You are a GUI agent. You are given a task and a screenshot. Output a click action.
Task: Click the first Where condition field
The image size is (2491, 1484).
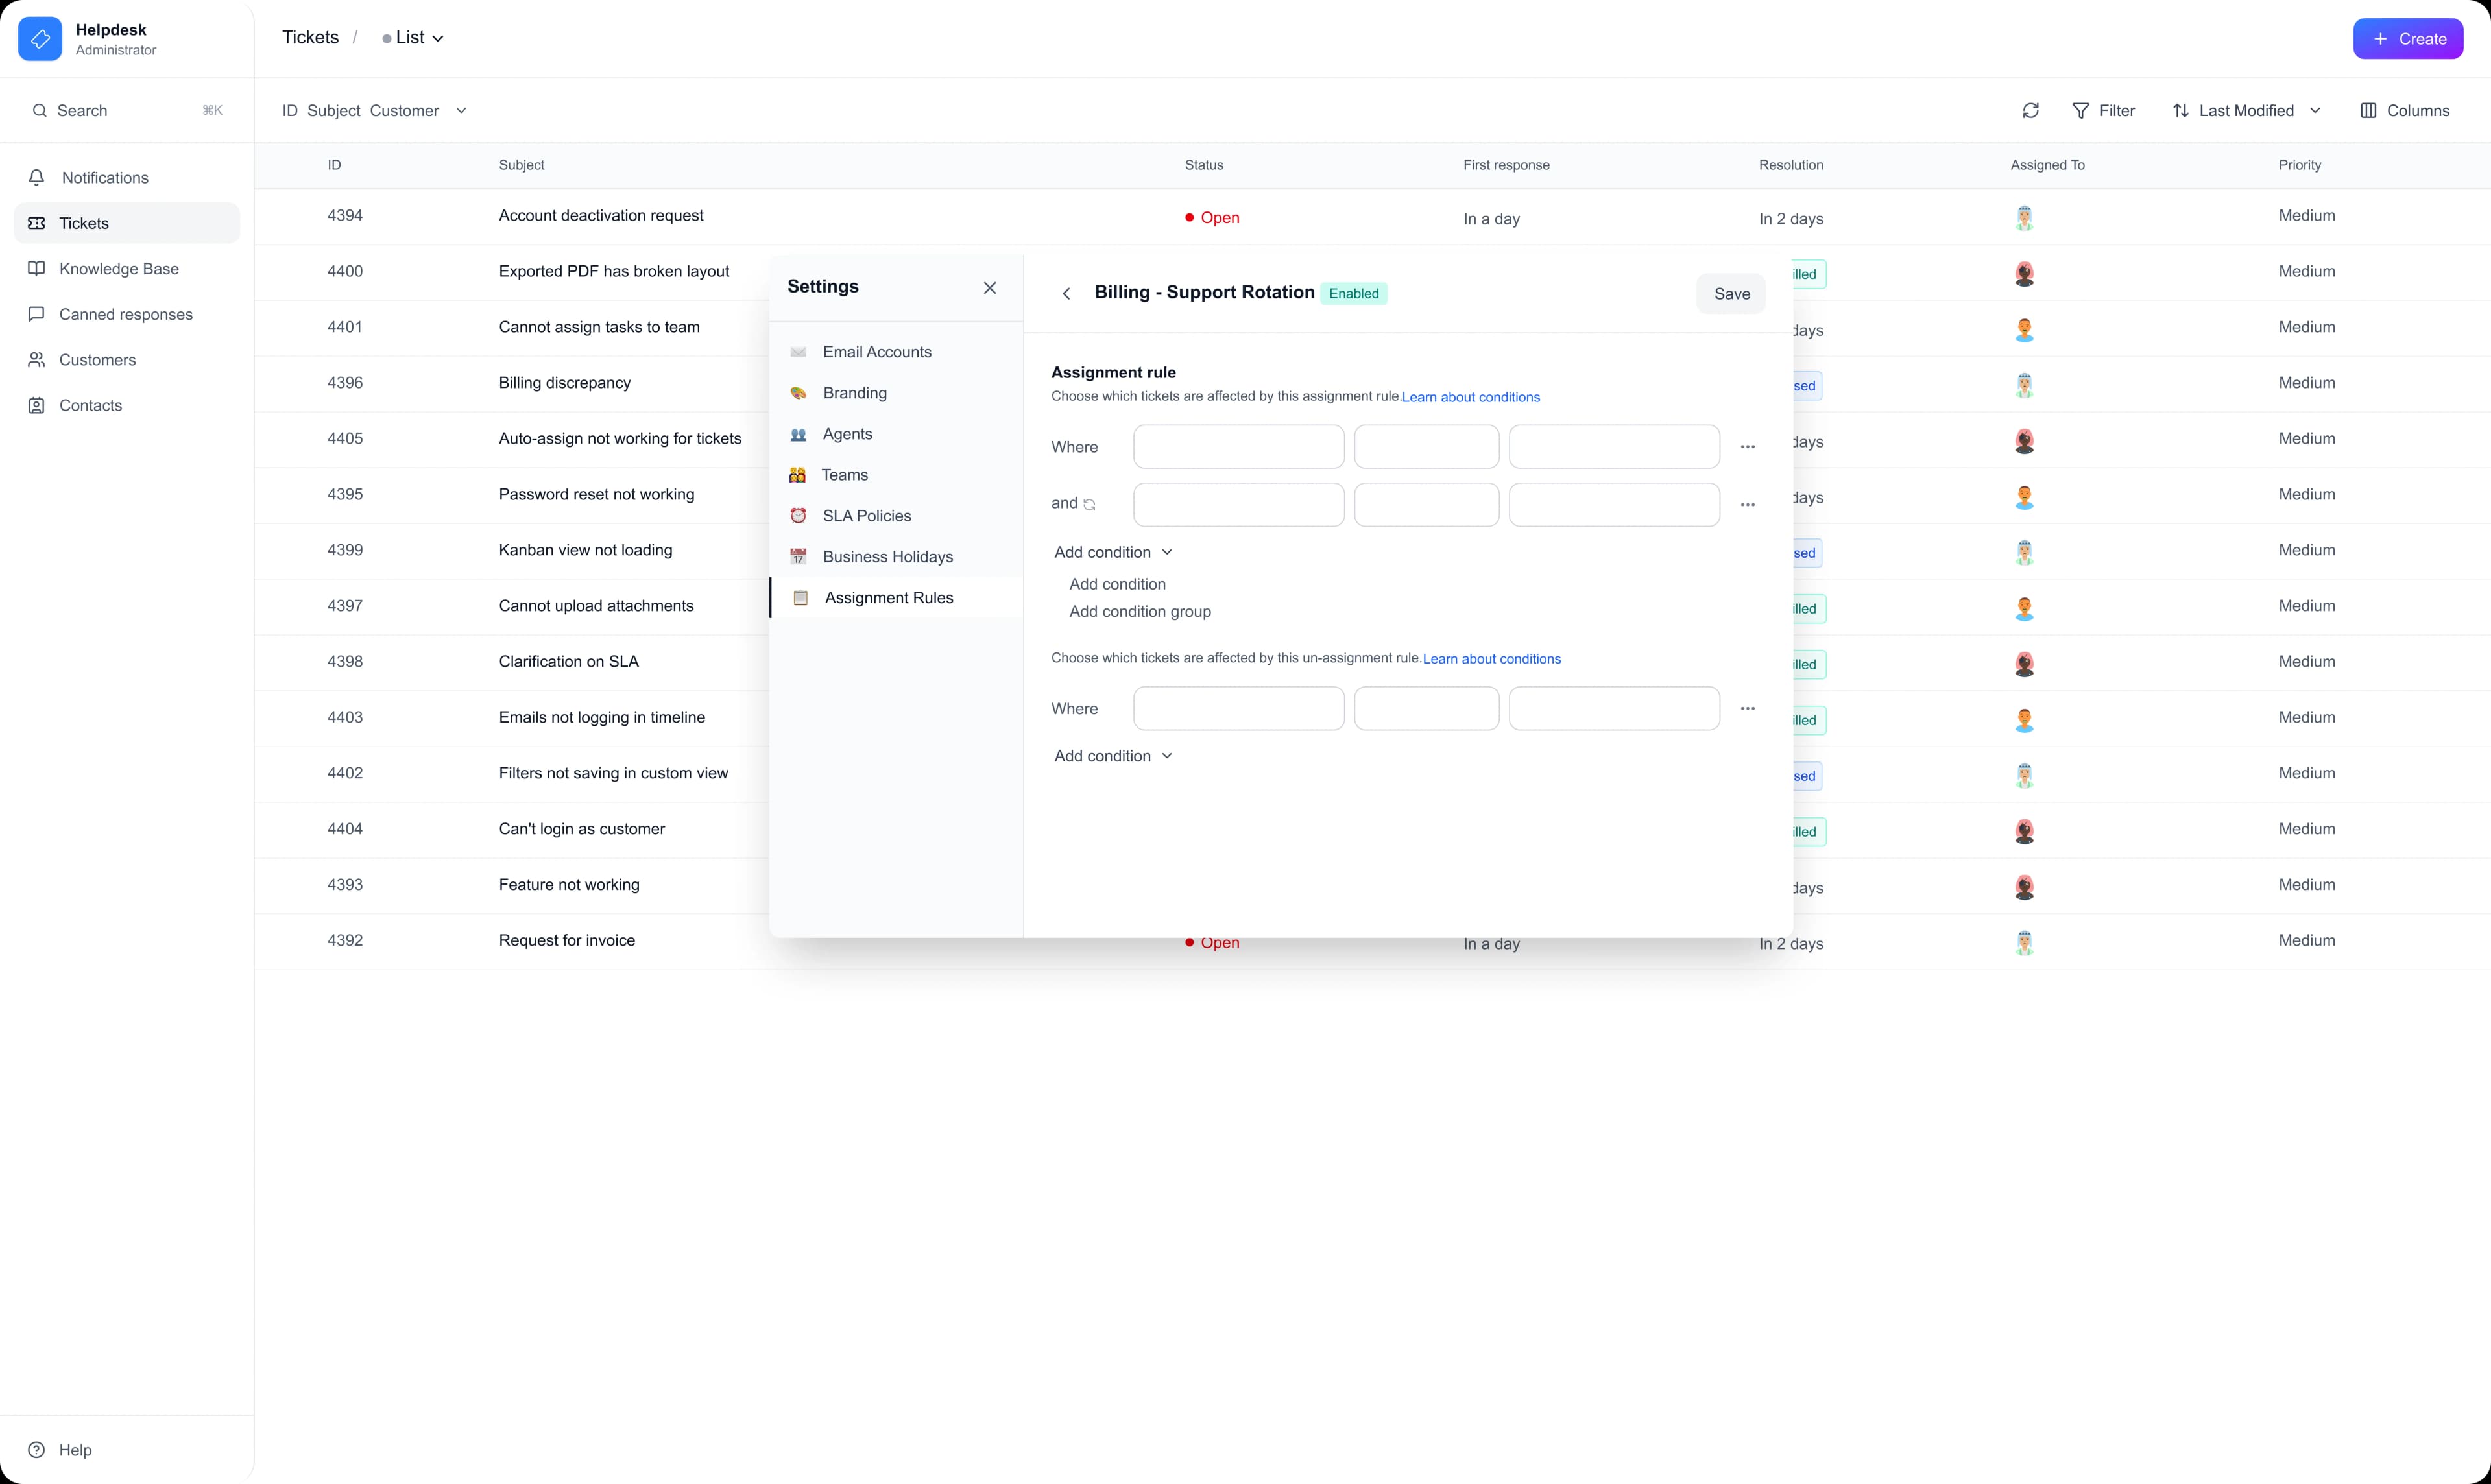tap(1238, 446)
